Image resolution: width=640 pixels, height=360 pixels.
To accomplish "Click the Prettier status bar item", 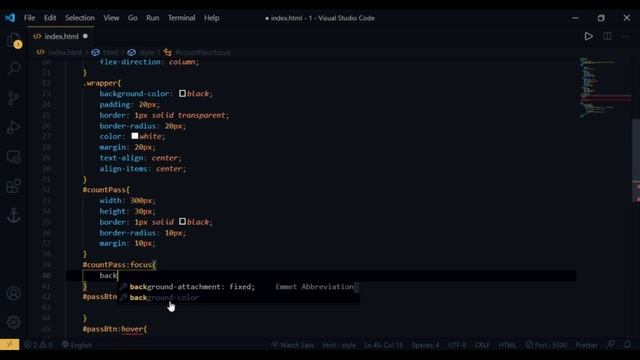I will [x=587, y=345].
